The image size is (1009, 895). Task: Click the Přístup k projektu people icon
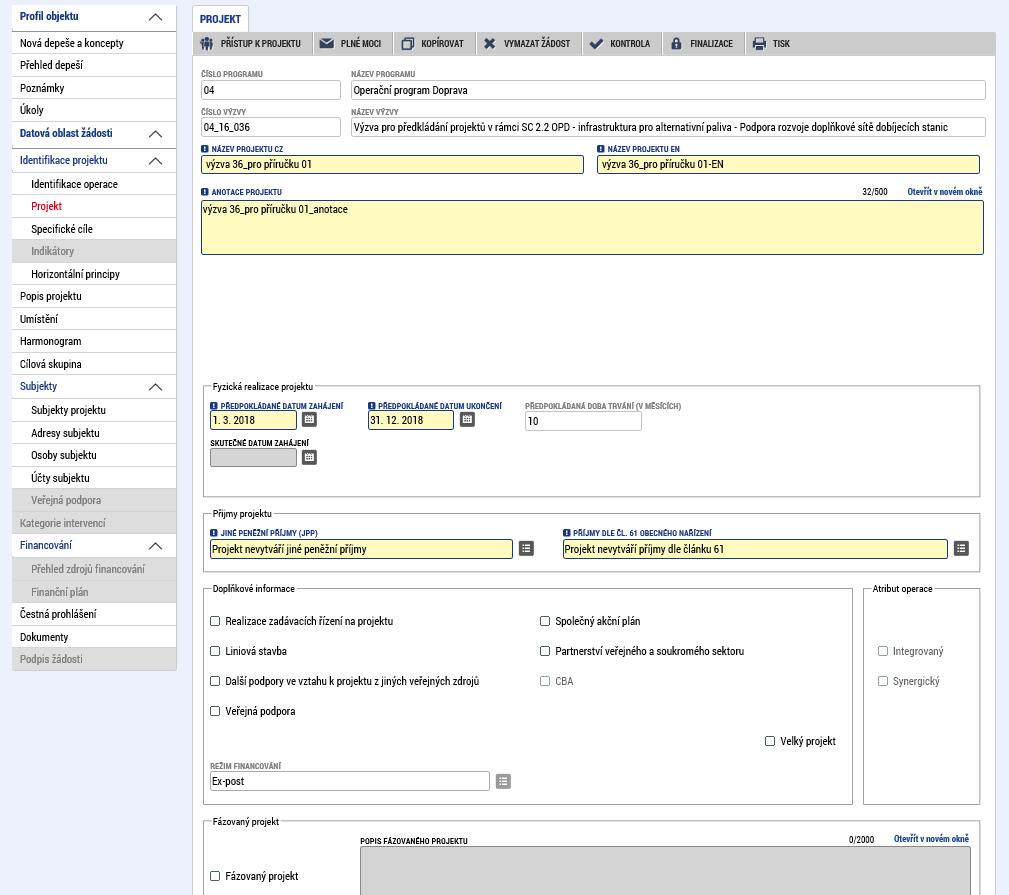[x=207, y=44]
